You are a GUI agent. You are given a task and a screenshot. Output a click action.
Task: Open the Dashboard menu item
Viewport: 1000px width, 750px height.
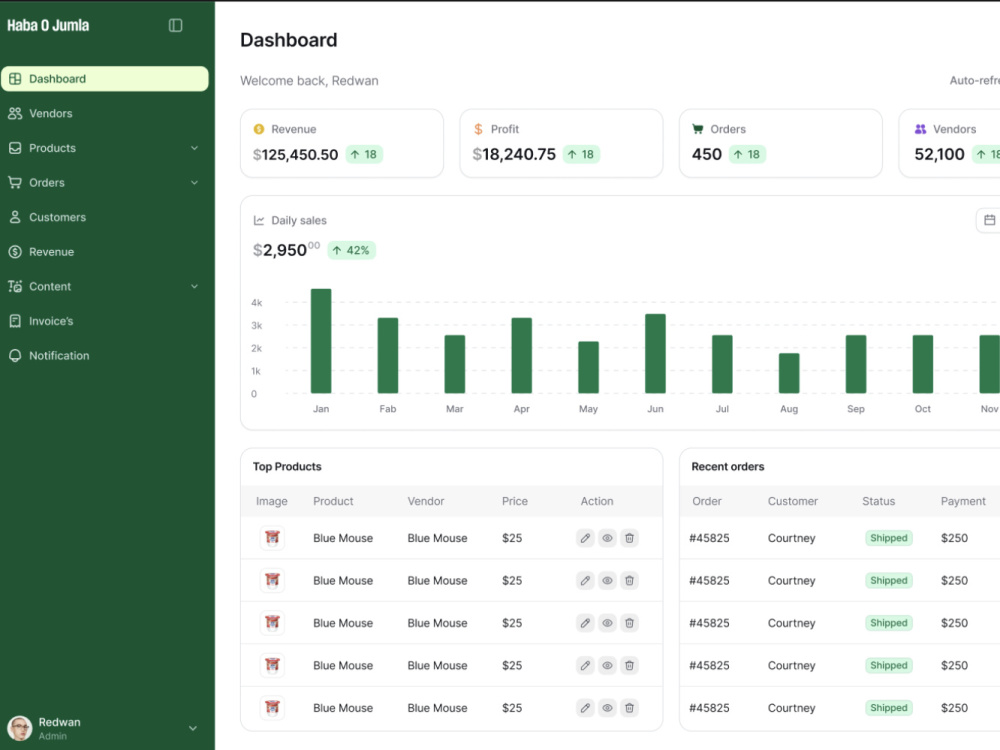105,78
